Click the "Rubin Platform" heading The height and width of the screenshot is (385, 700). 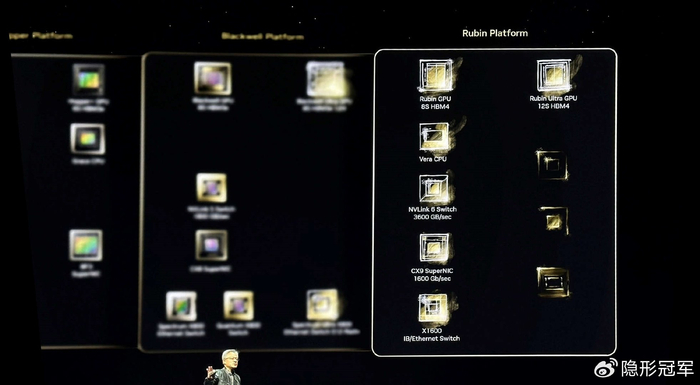point(495,33)
